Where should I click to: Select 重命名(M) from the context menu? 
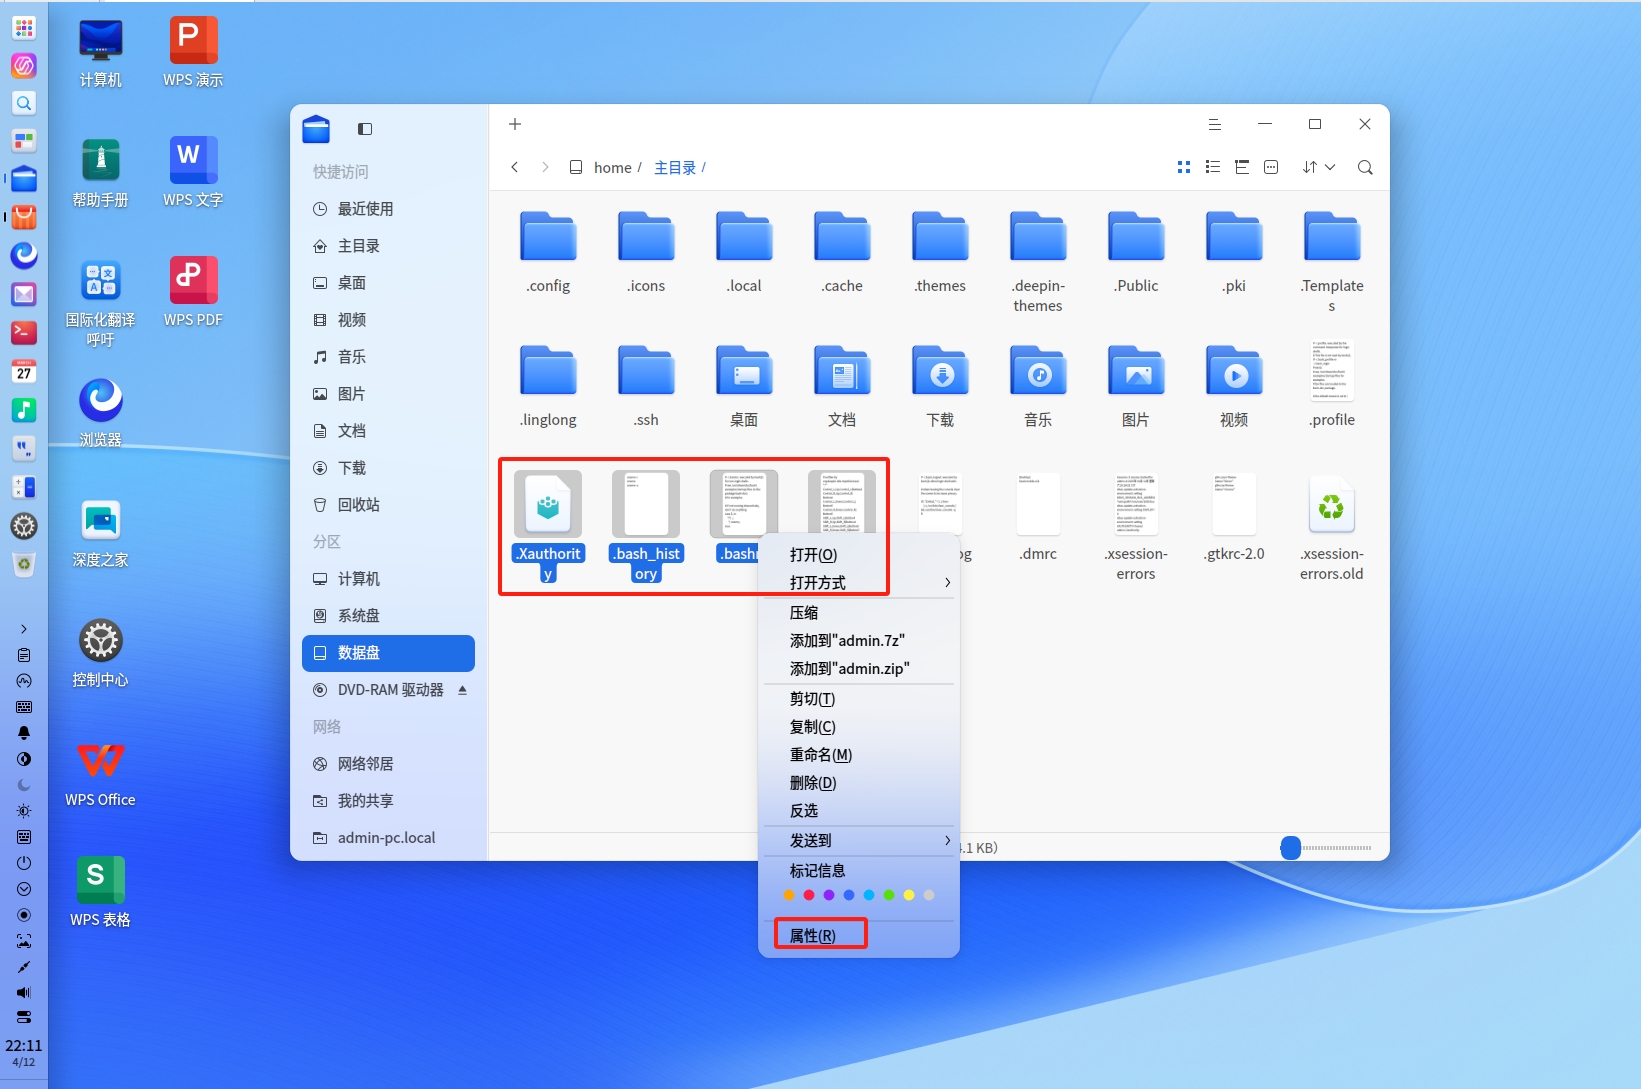click(860, 754)
